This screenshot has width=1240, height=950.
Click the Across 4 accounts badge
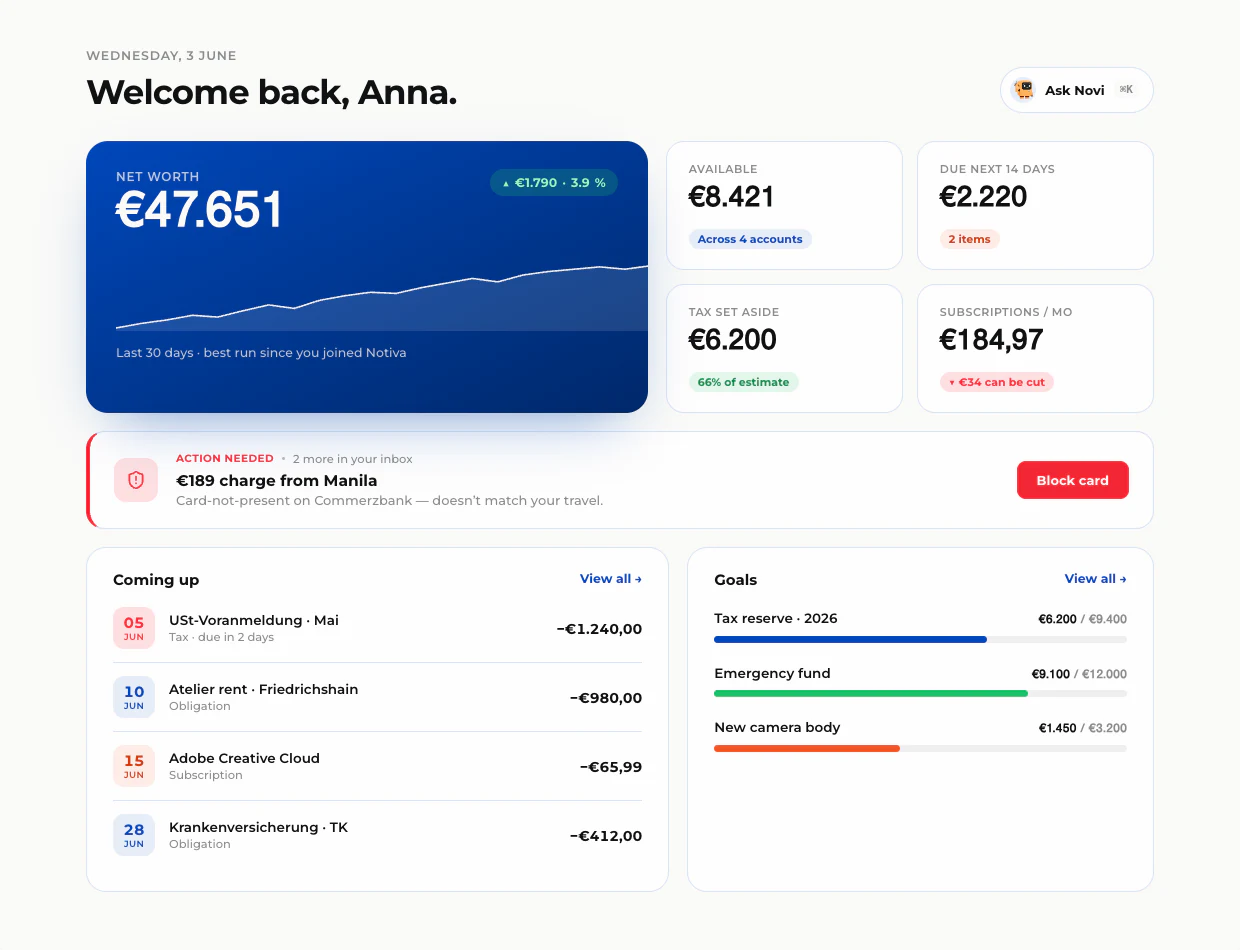[x=750, y=239]
